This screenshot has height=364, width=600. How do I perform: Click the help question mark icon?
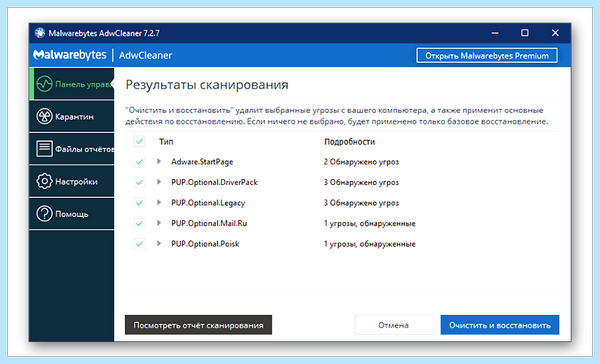(44, 214)
